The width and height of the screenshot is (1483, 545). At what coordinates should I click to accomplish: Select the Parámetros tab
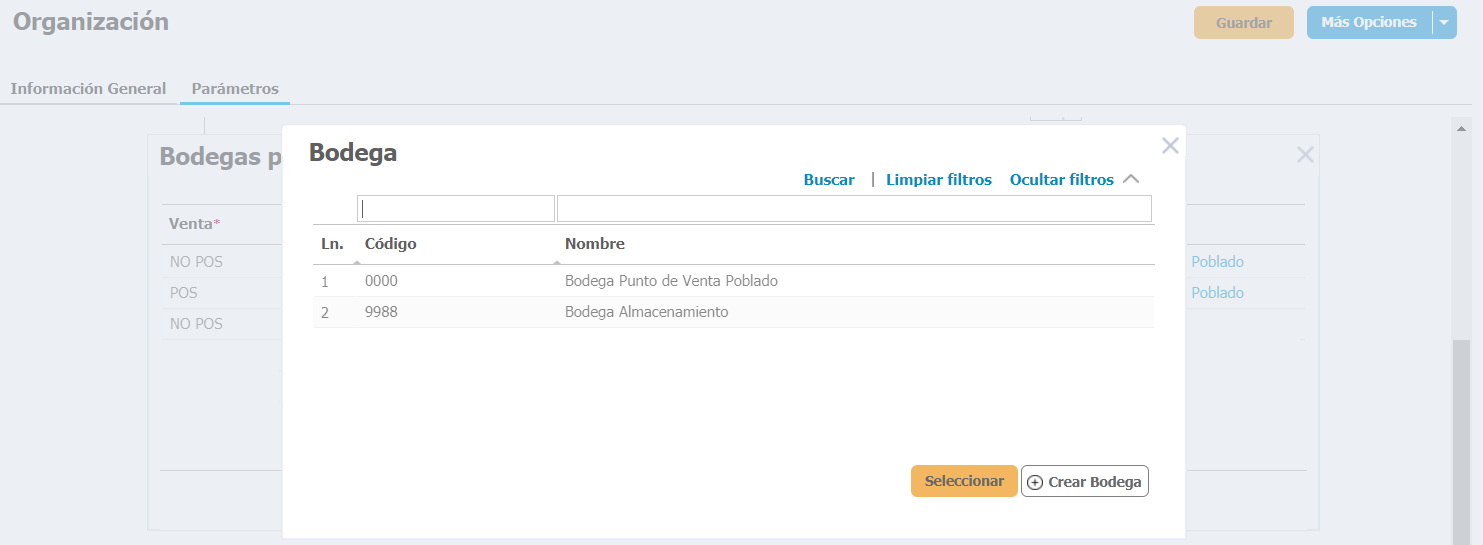(235, 88)
